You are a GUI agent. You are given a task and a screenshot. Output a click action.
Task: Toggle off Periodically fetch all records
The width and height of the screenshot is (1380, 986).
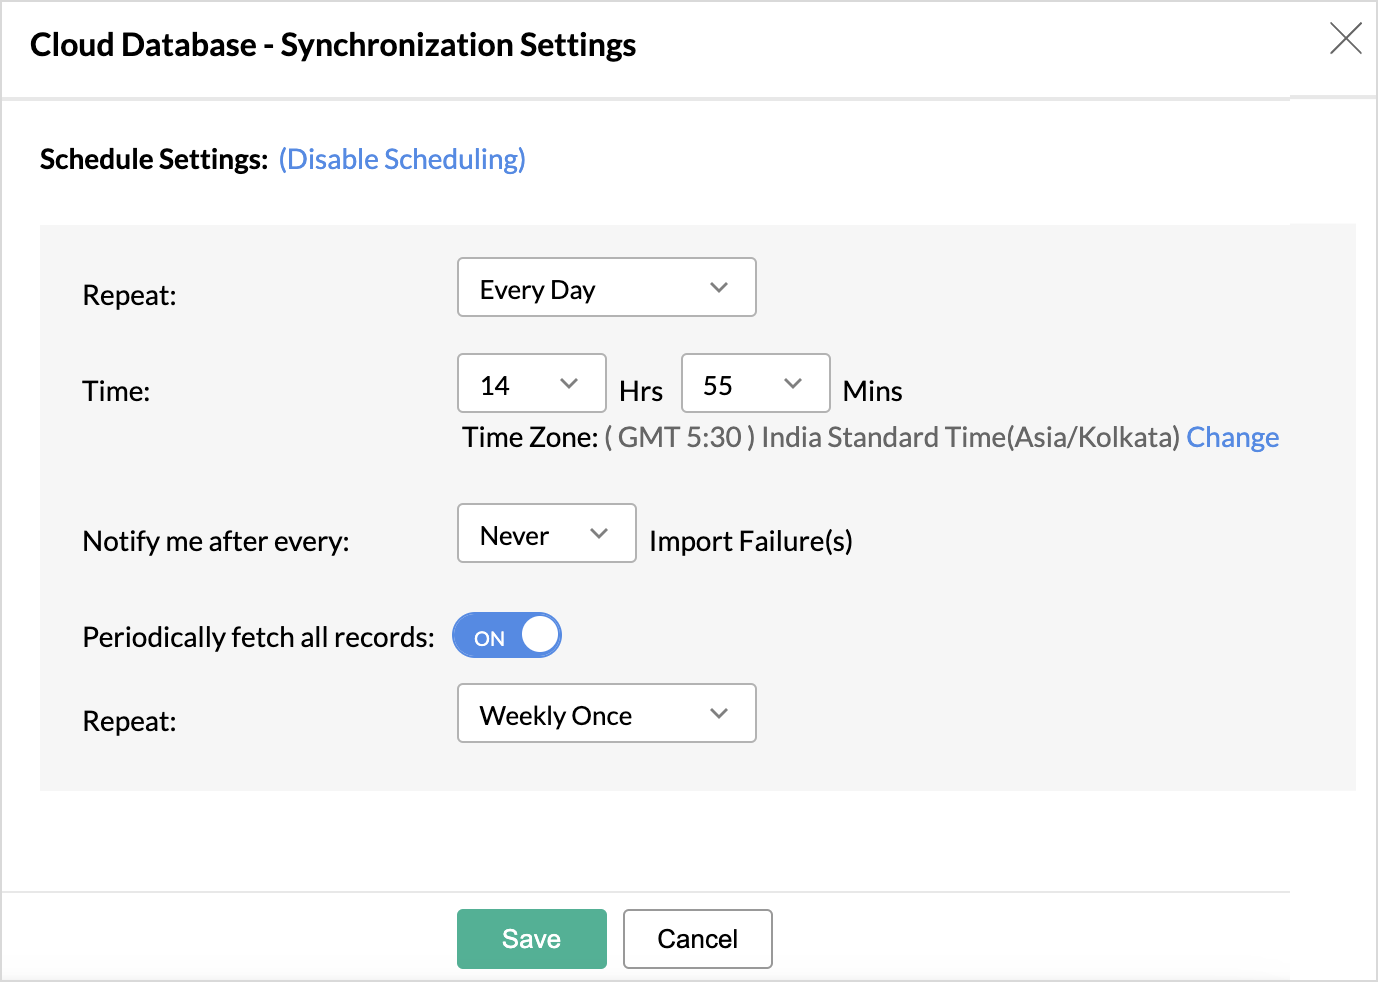(507, 636)
